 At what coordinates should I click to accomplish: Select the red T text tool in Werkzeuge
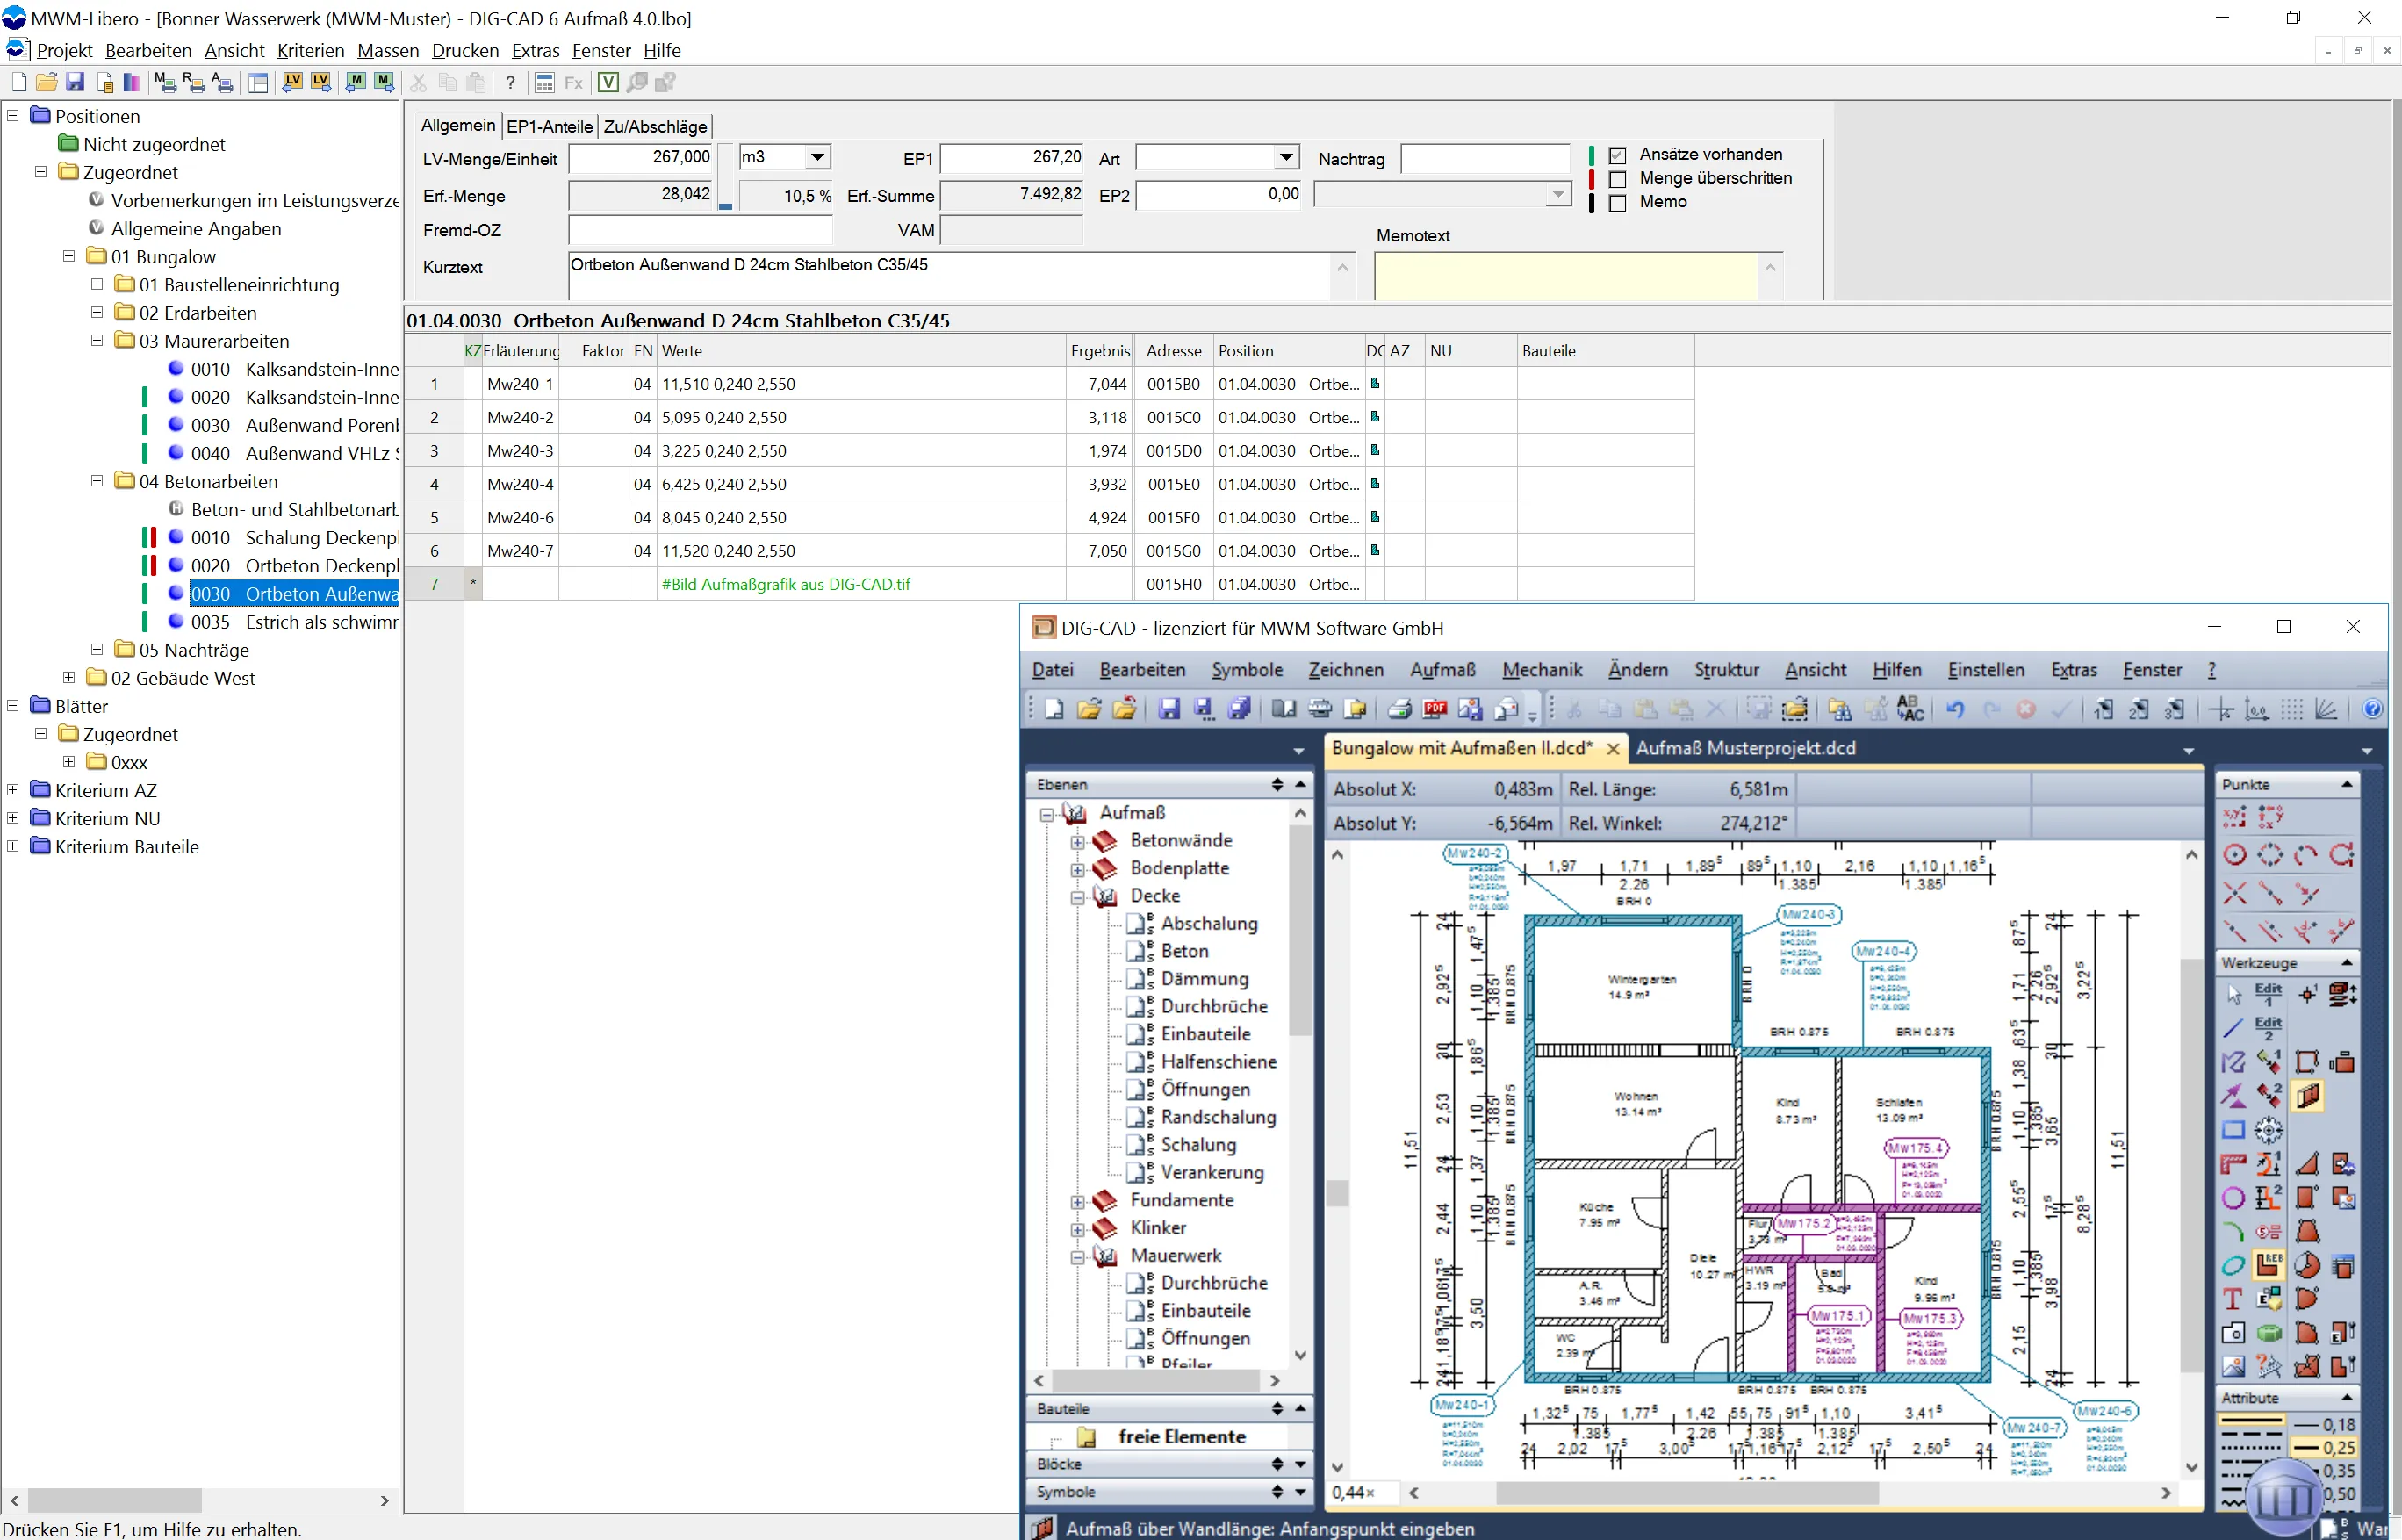coord(2233,1299)
